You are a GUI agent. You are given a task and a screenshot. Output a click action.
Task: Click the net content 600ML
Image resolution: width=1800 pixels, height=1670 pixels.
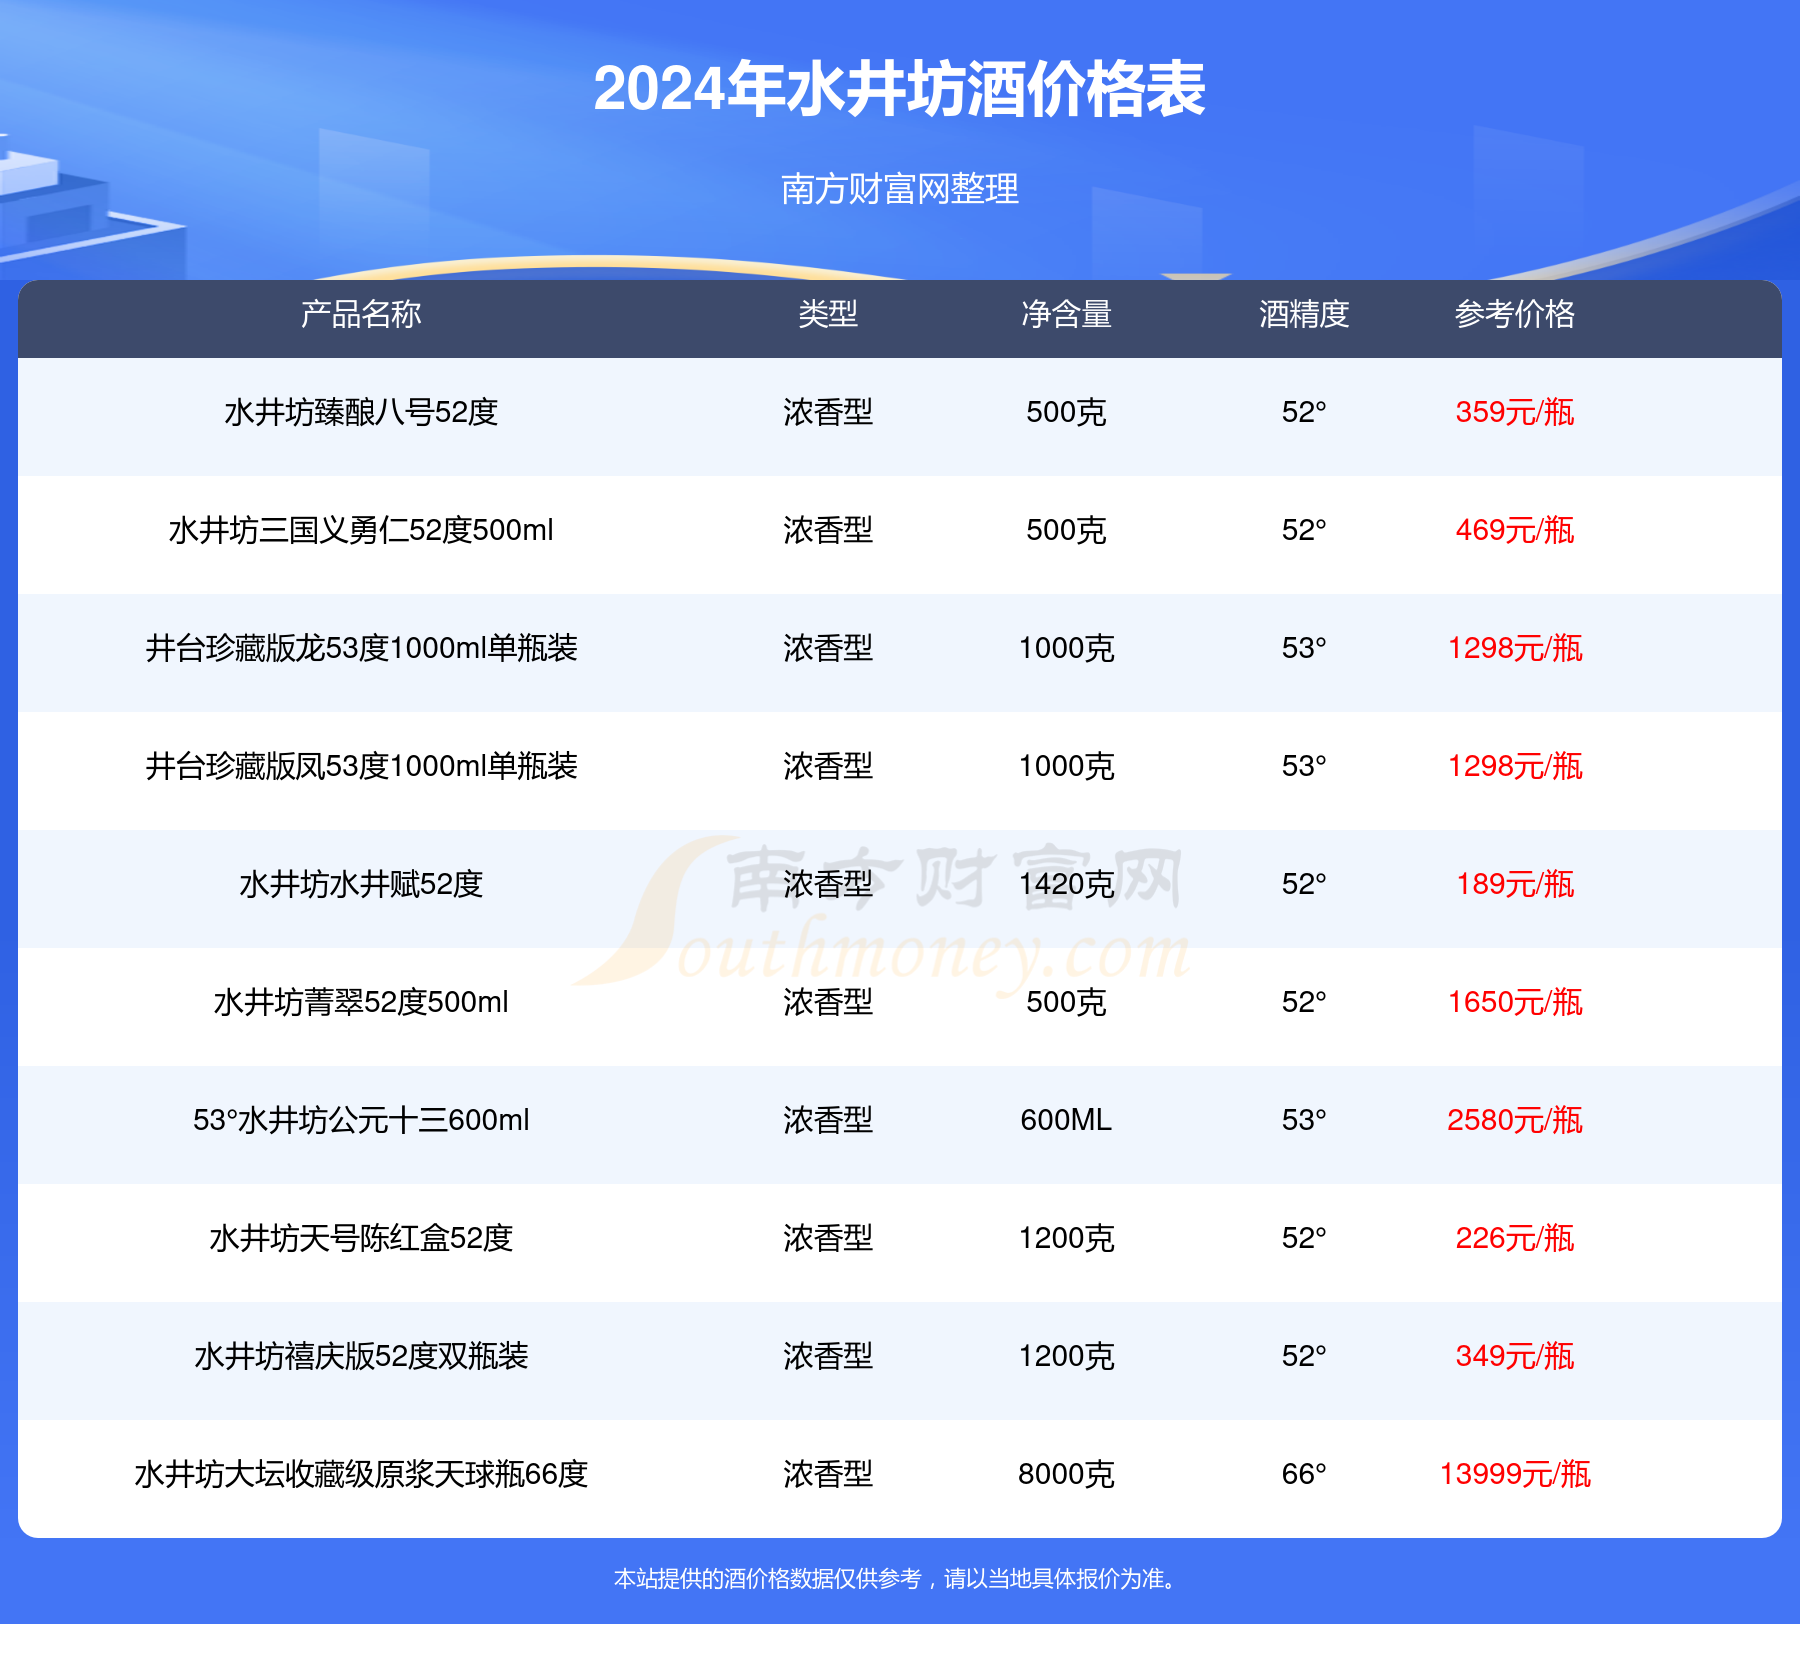coord(1066,1120)
